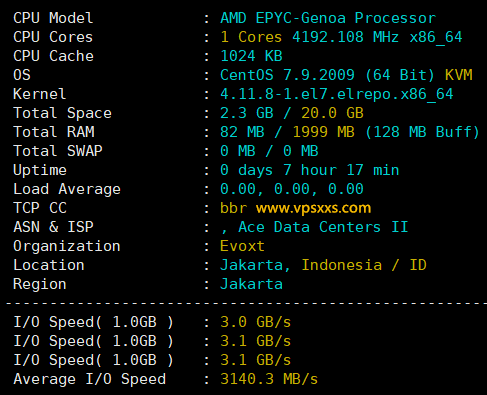Click the Ace Data Centers II text
This screenshot has width=487, height=395.
pyautogui.click(x=323, y=227)
